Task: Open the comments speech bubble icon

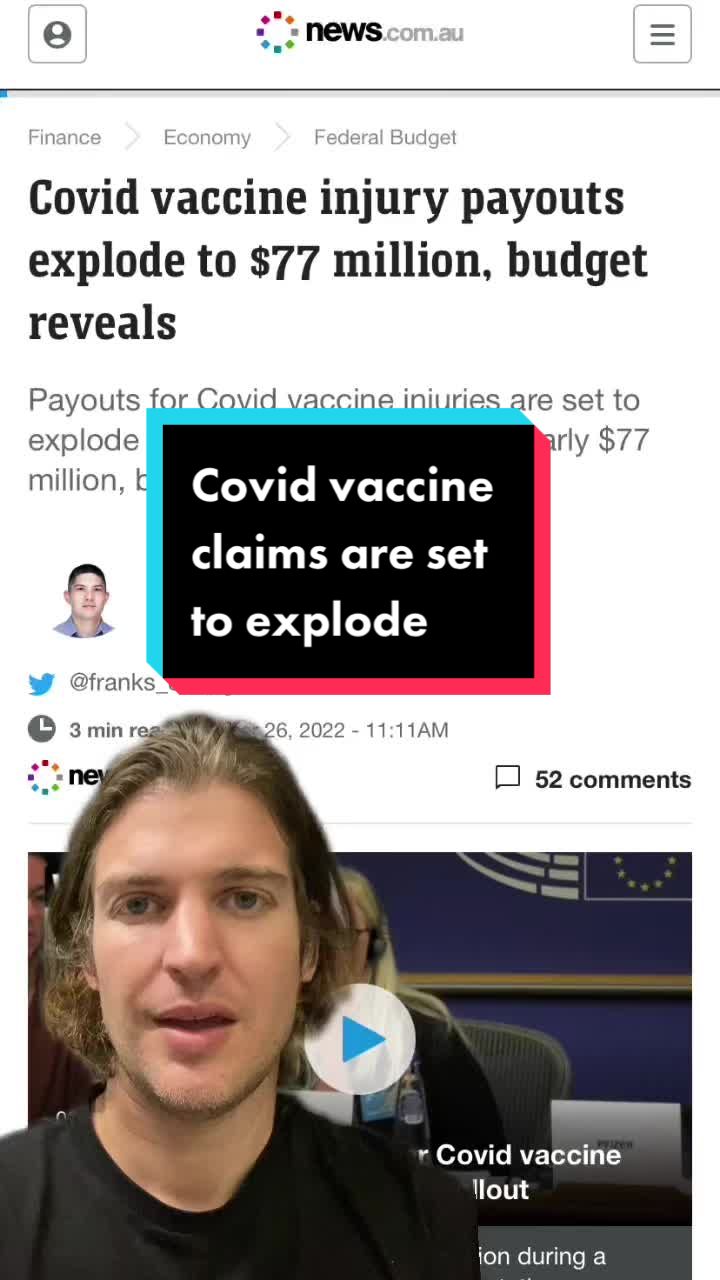Action: click(x=508, y=778)
